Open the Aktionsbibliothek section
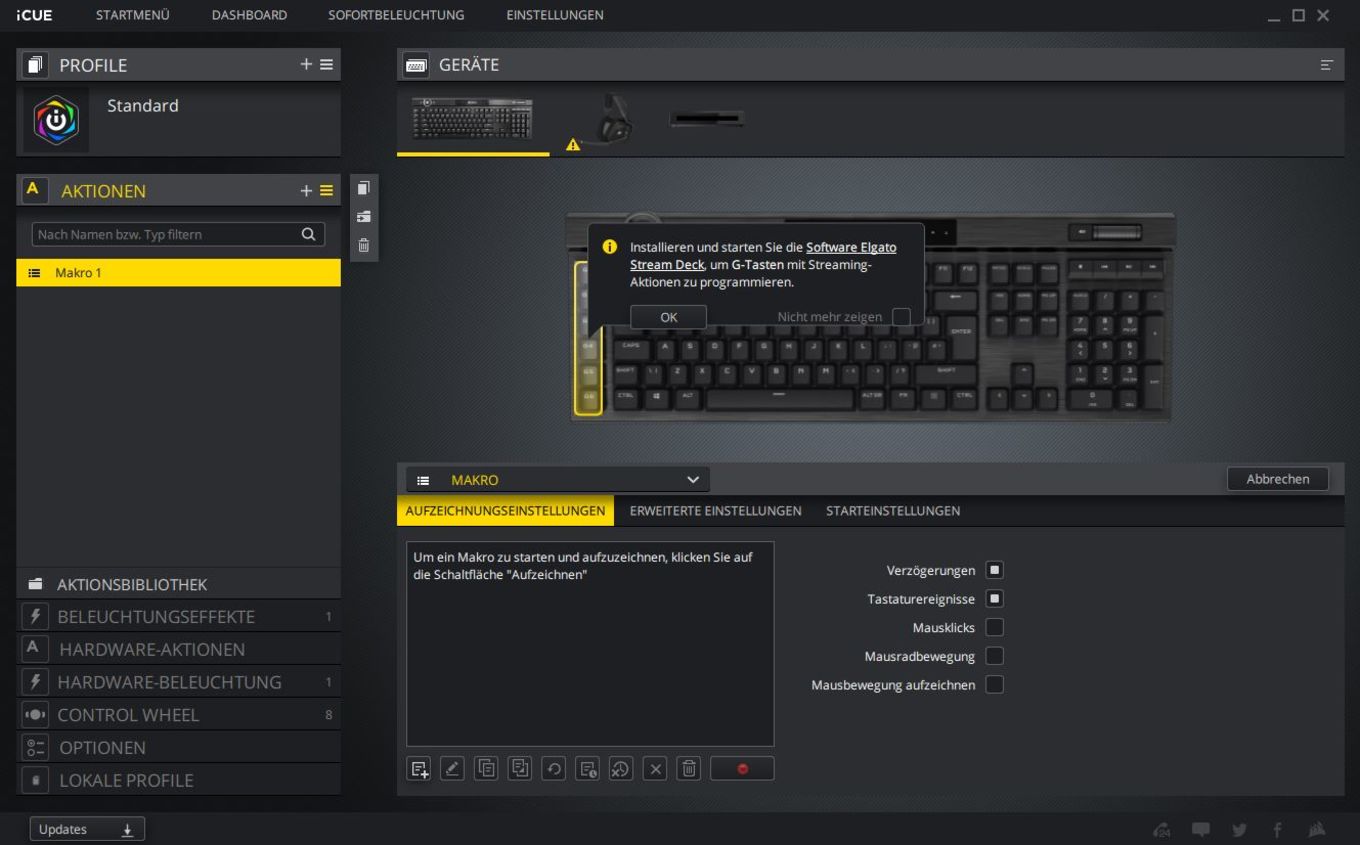The image size is (1360, 845). pos(178,584)
